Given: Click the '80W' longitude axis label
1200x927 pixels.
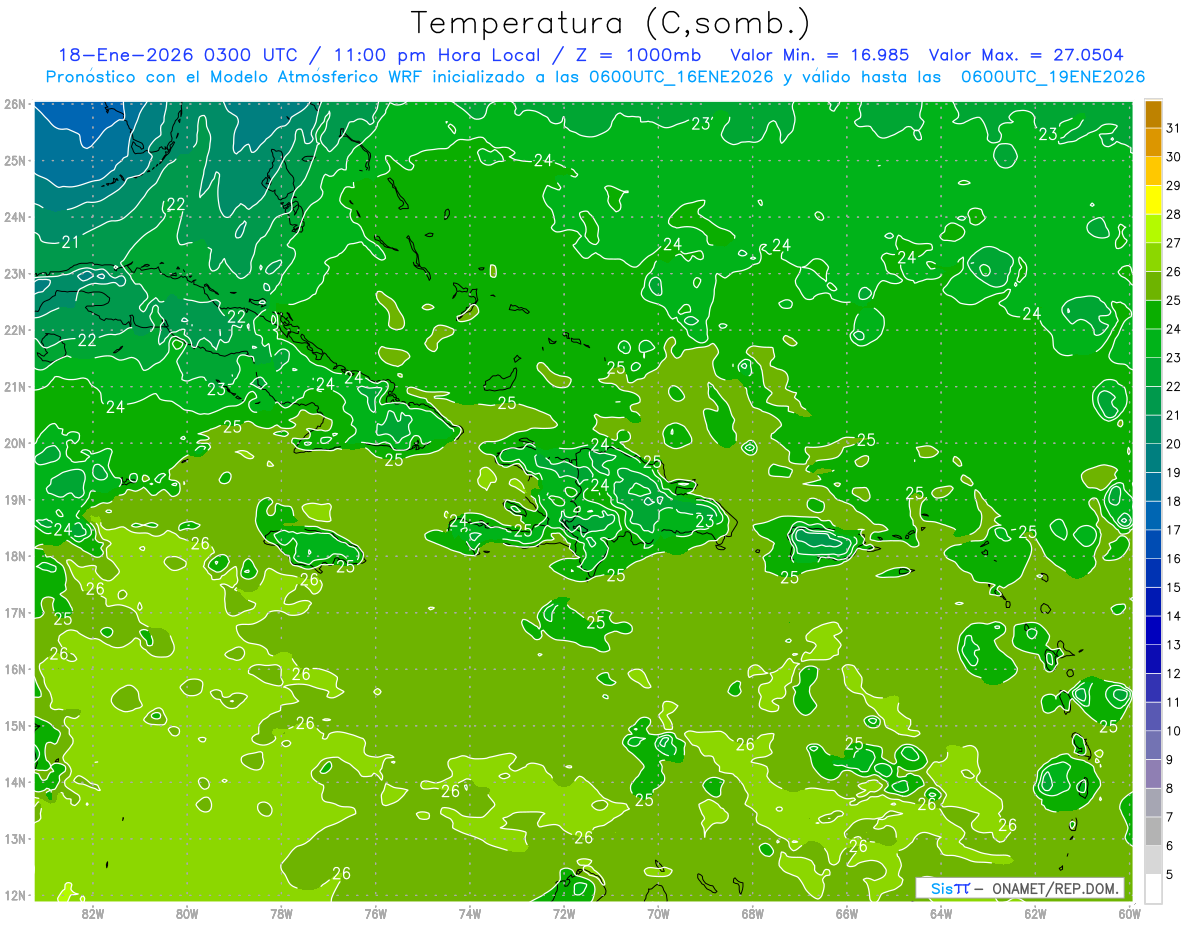Looking at the screenshot, I should click(x=187, y=913).
